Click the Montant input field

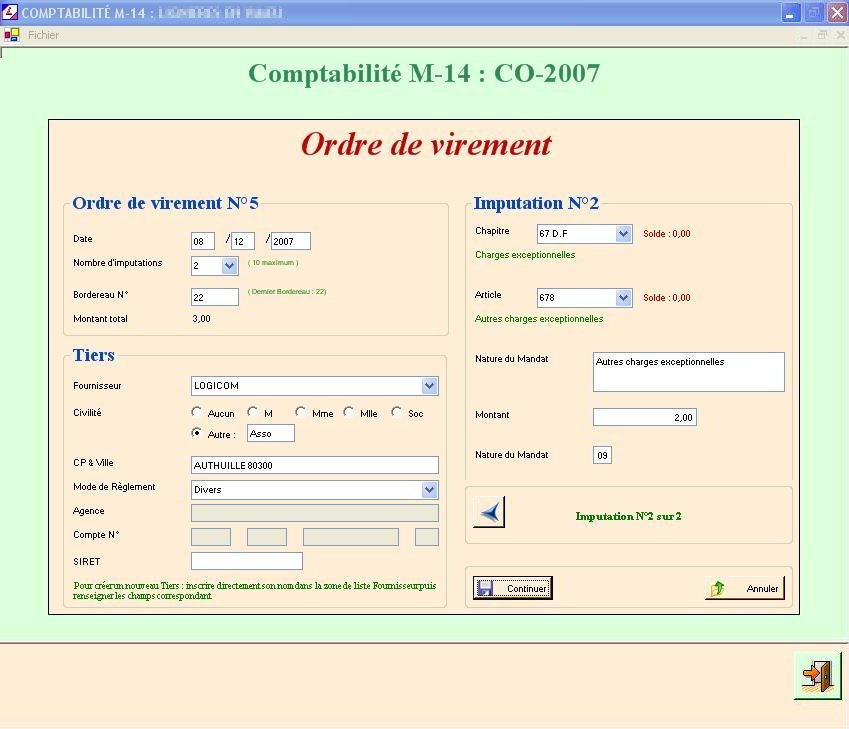coord(644,417)
